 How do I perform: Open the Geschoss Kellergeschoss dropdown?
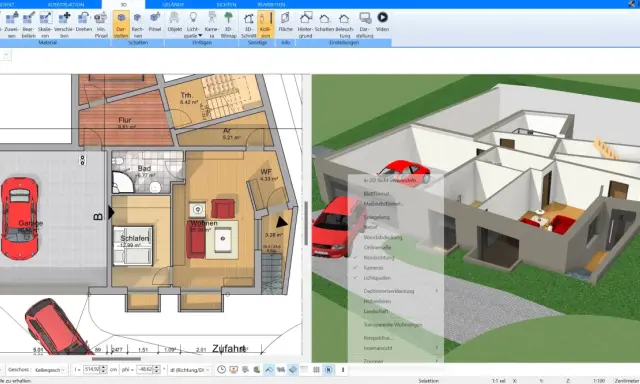[50, 370]
